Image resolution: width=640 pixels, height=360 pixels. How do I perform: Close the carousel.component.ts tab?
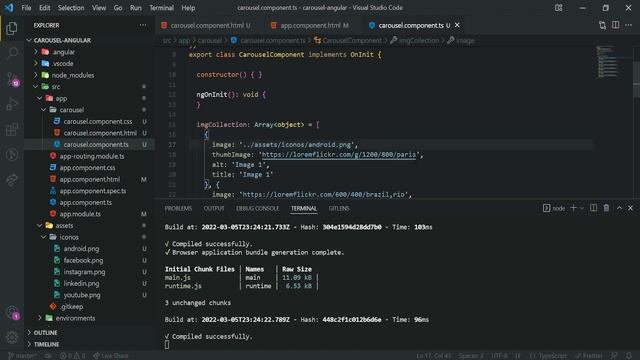(457, 25)
